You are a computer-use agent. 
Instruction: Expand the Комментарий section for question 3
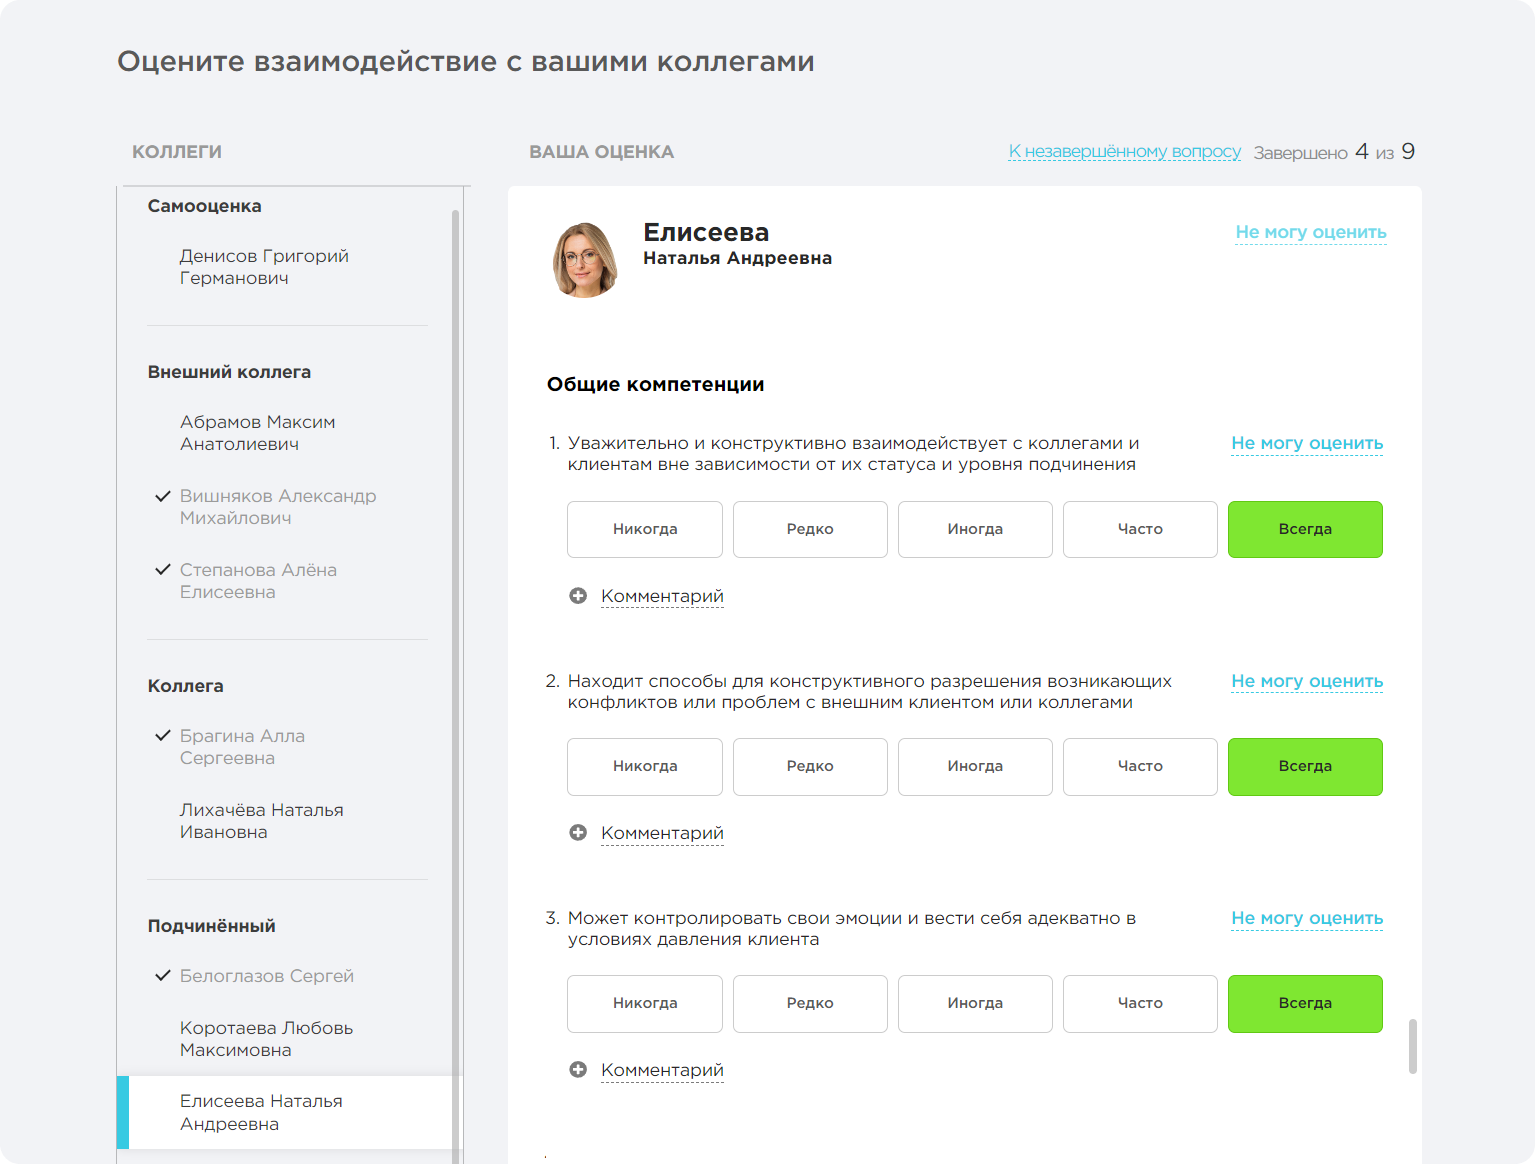pos(661,1069)
